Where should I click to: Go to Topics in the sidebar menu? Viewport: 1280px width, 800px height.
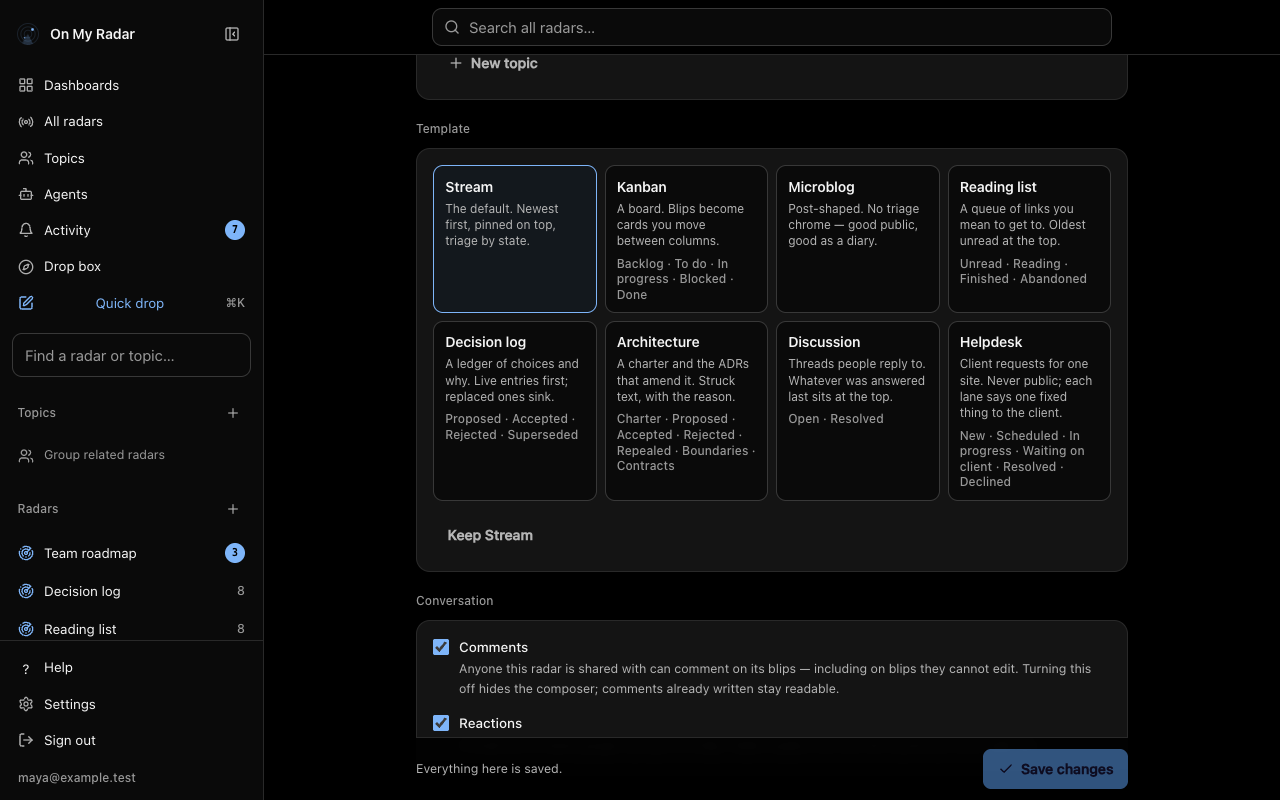[x=131, y=158]
